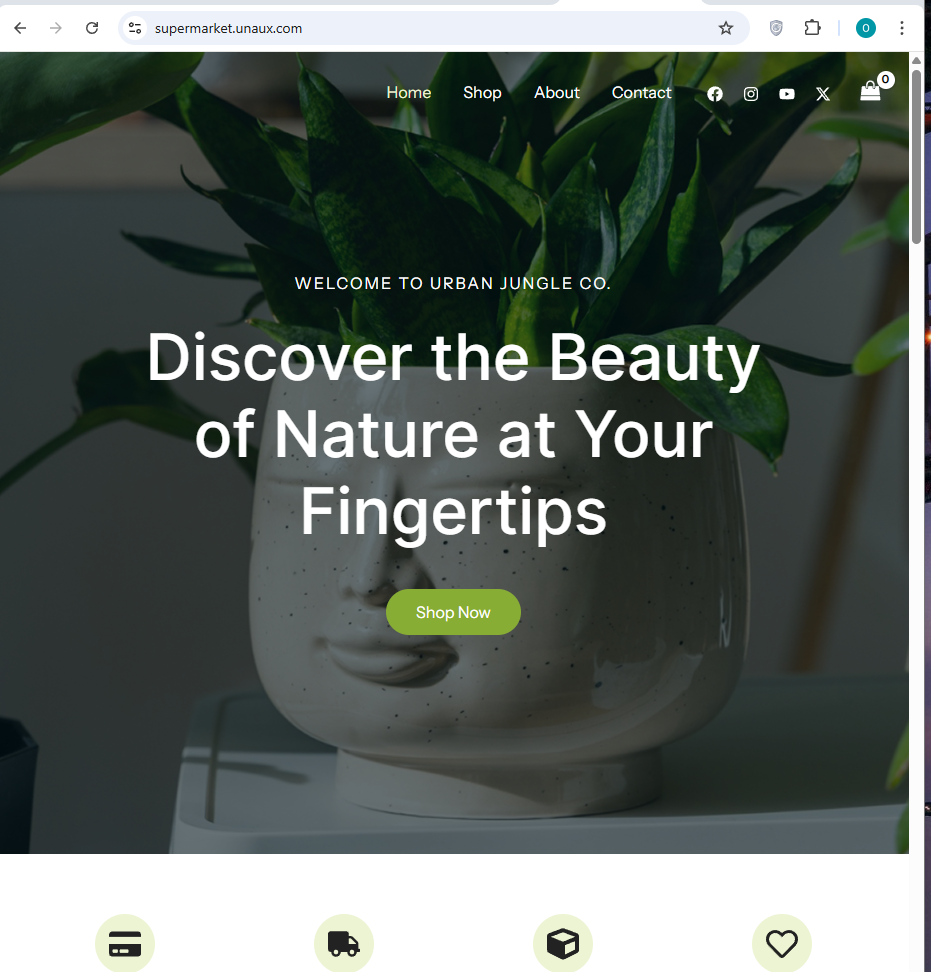Screen dimensions: 931x972
Task: Open the About navigation item
Action: (557, 92)
